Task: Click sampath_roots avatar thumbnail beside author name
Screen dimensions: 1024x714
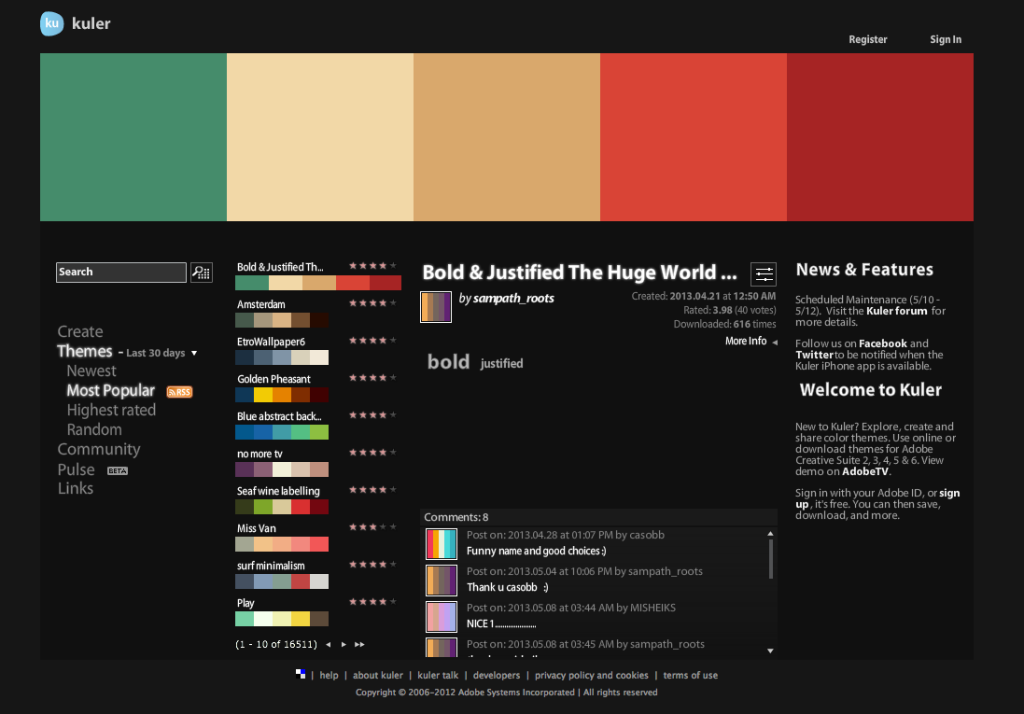Action: [x=436, y=307]
